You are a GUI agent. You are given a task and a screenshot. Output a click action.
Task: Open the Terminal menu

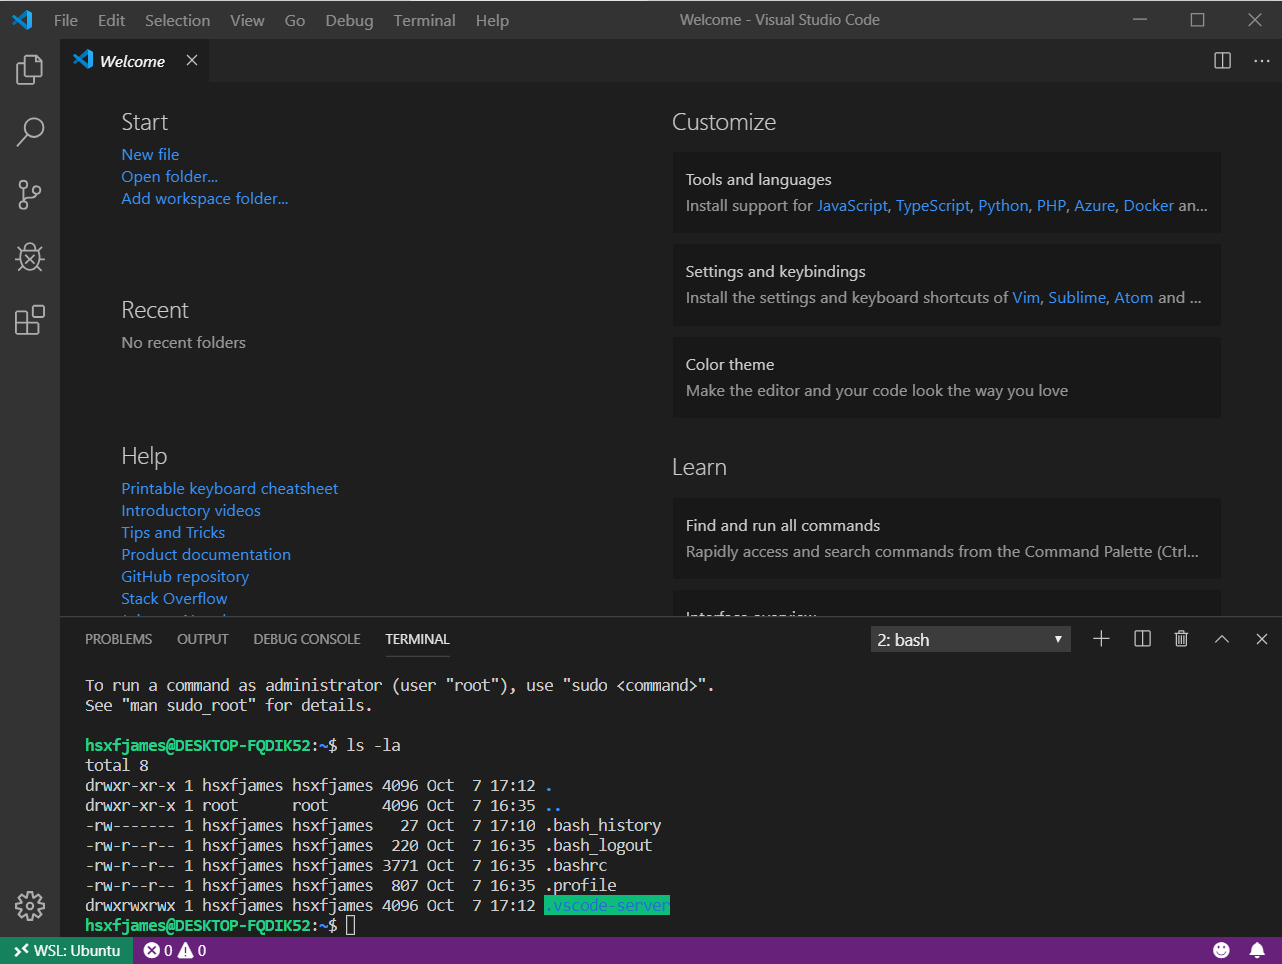click(x=424, y=20)
